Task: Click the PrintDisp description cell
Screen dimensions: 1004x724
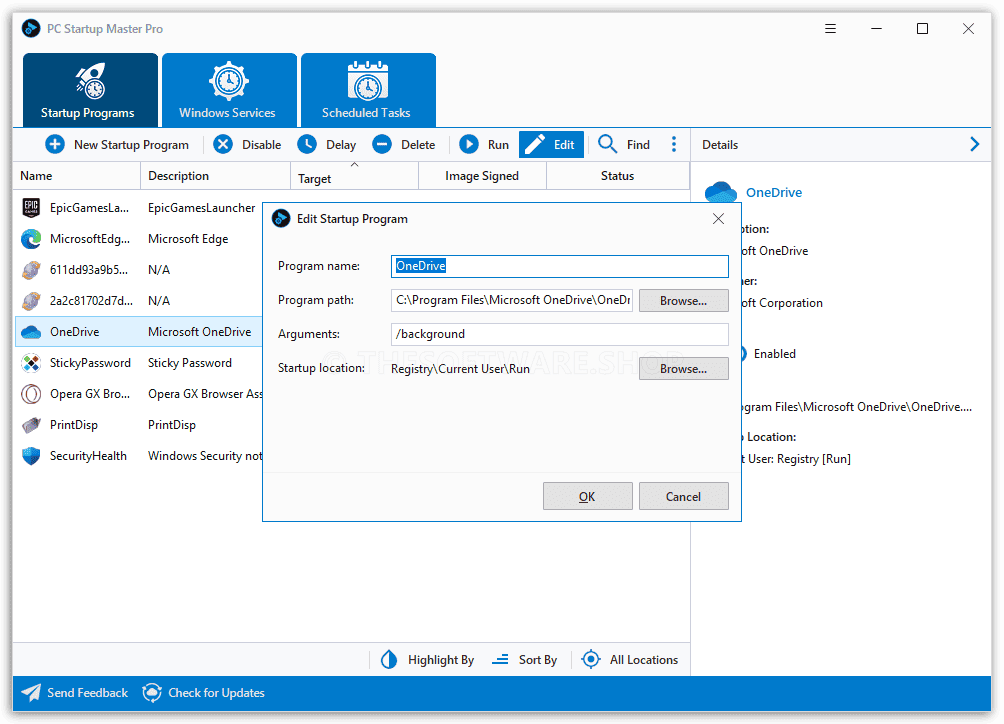Action: (x=172, y=425)
